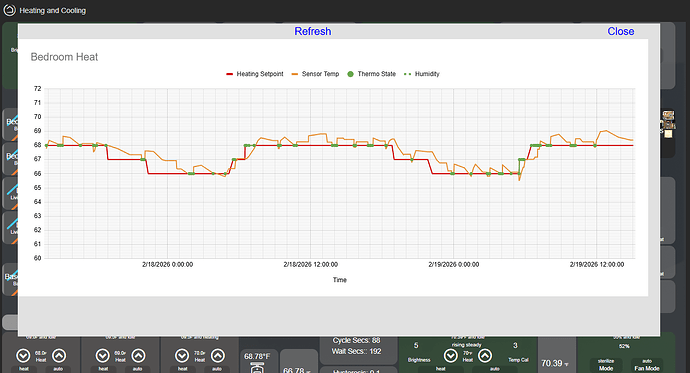Click the Cycle Secs: 88 value
The image size is (690, 373).
[356, 340]
